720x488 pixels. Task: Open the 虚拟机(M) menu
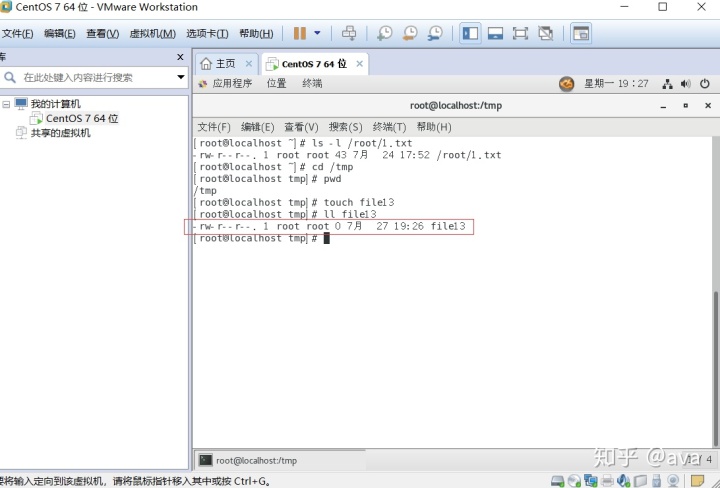pyautogui.click(x=152, y=34)
